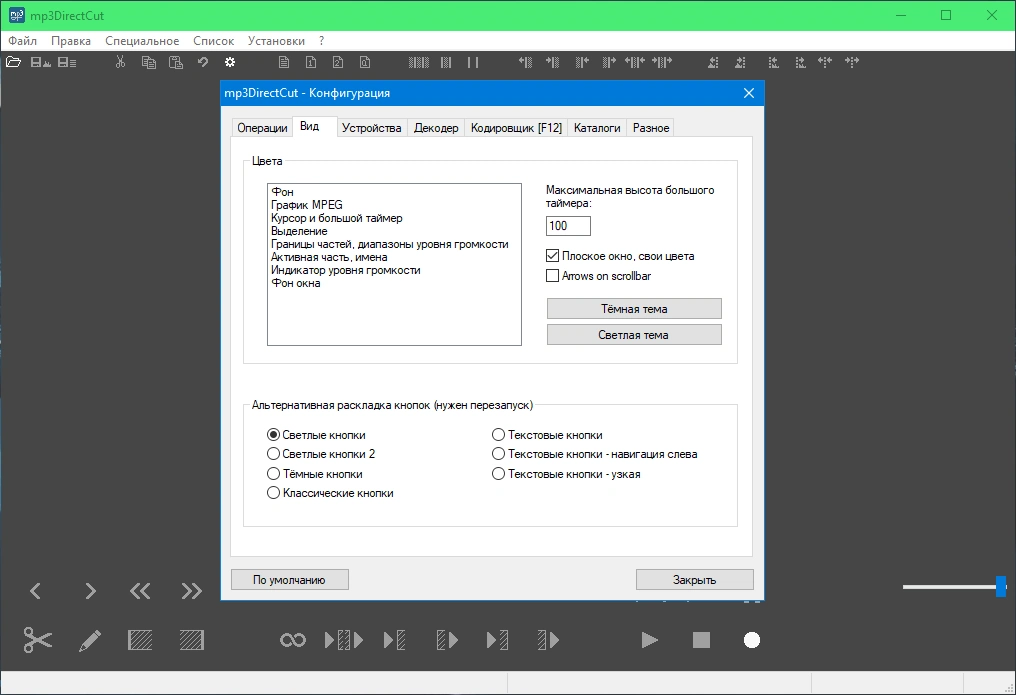Click the gear settings icon in toolbar
The image size is (1016, 695).
point(230,62)
